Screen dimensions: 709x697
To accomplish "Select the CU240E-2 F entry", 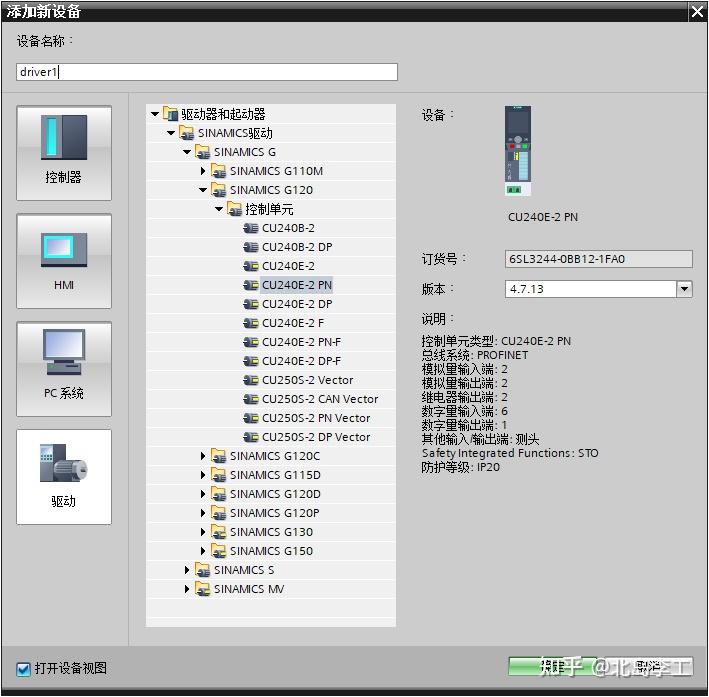I will (x=293, y=323).
